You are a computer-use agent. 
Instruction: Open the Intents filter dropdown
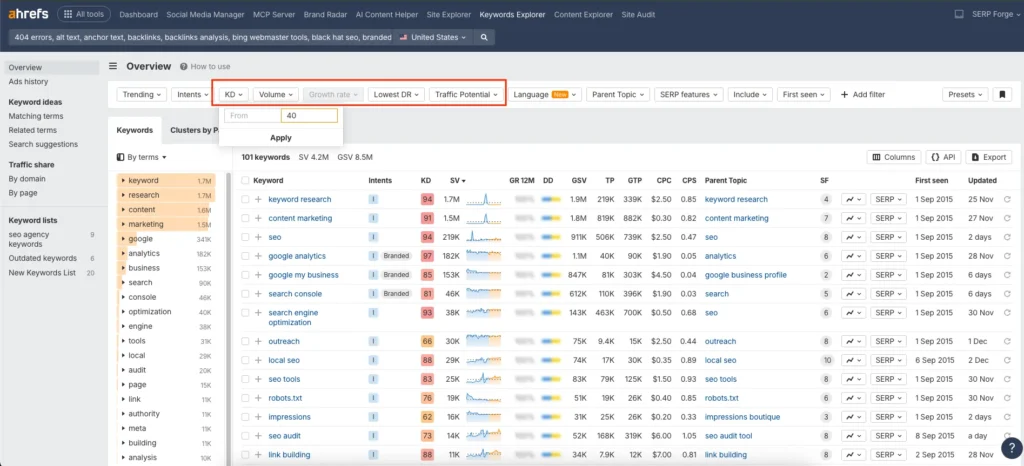193,95
